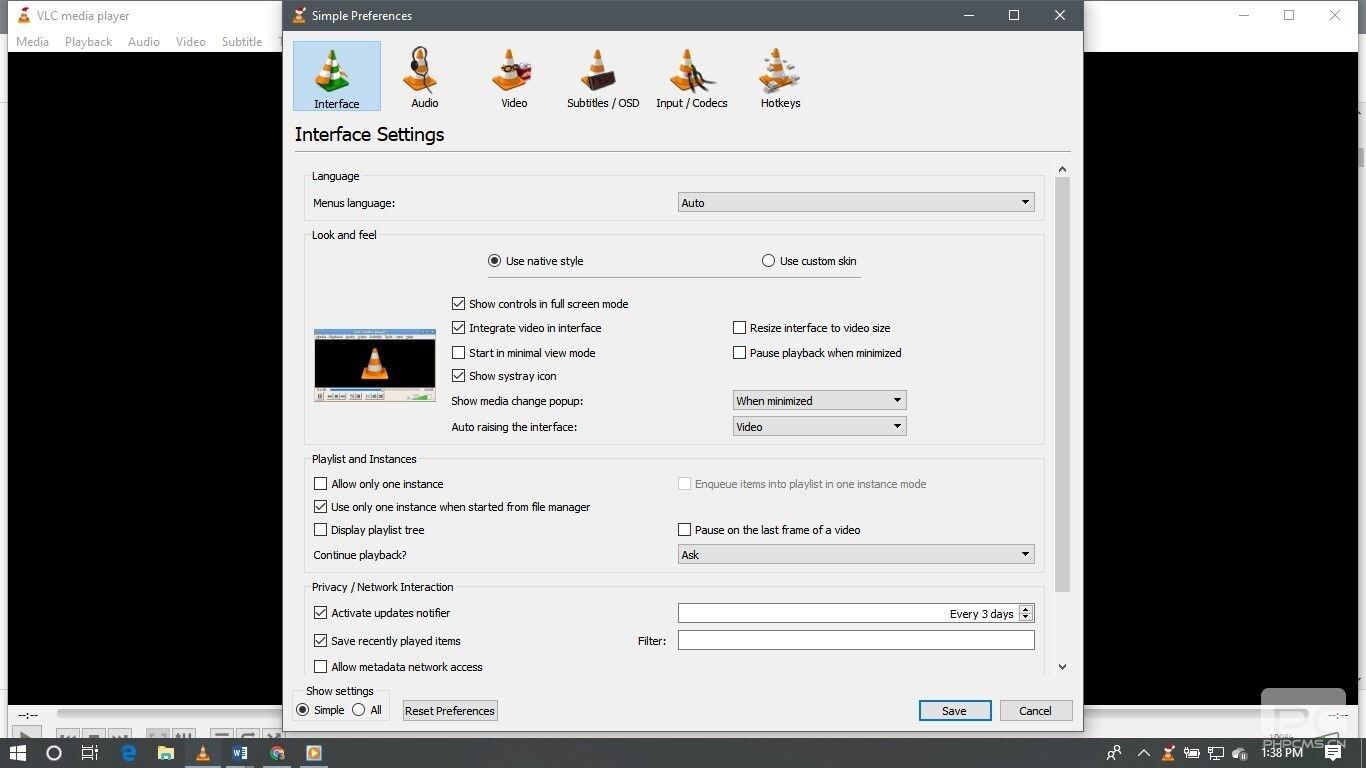Open Cortana search circle in taskbar

(54, 753)
